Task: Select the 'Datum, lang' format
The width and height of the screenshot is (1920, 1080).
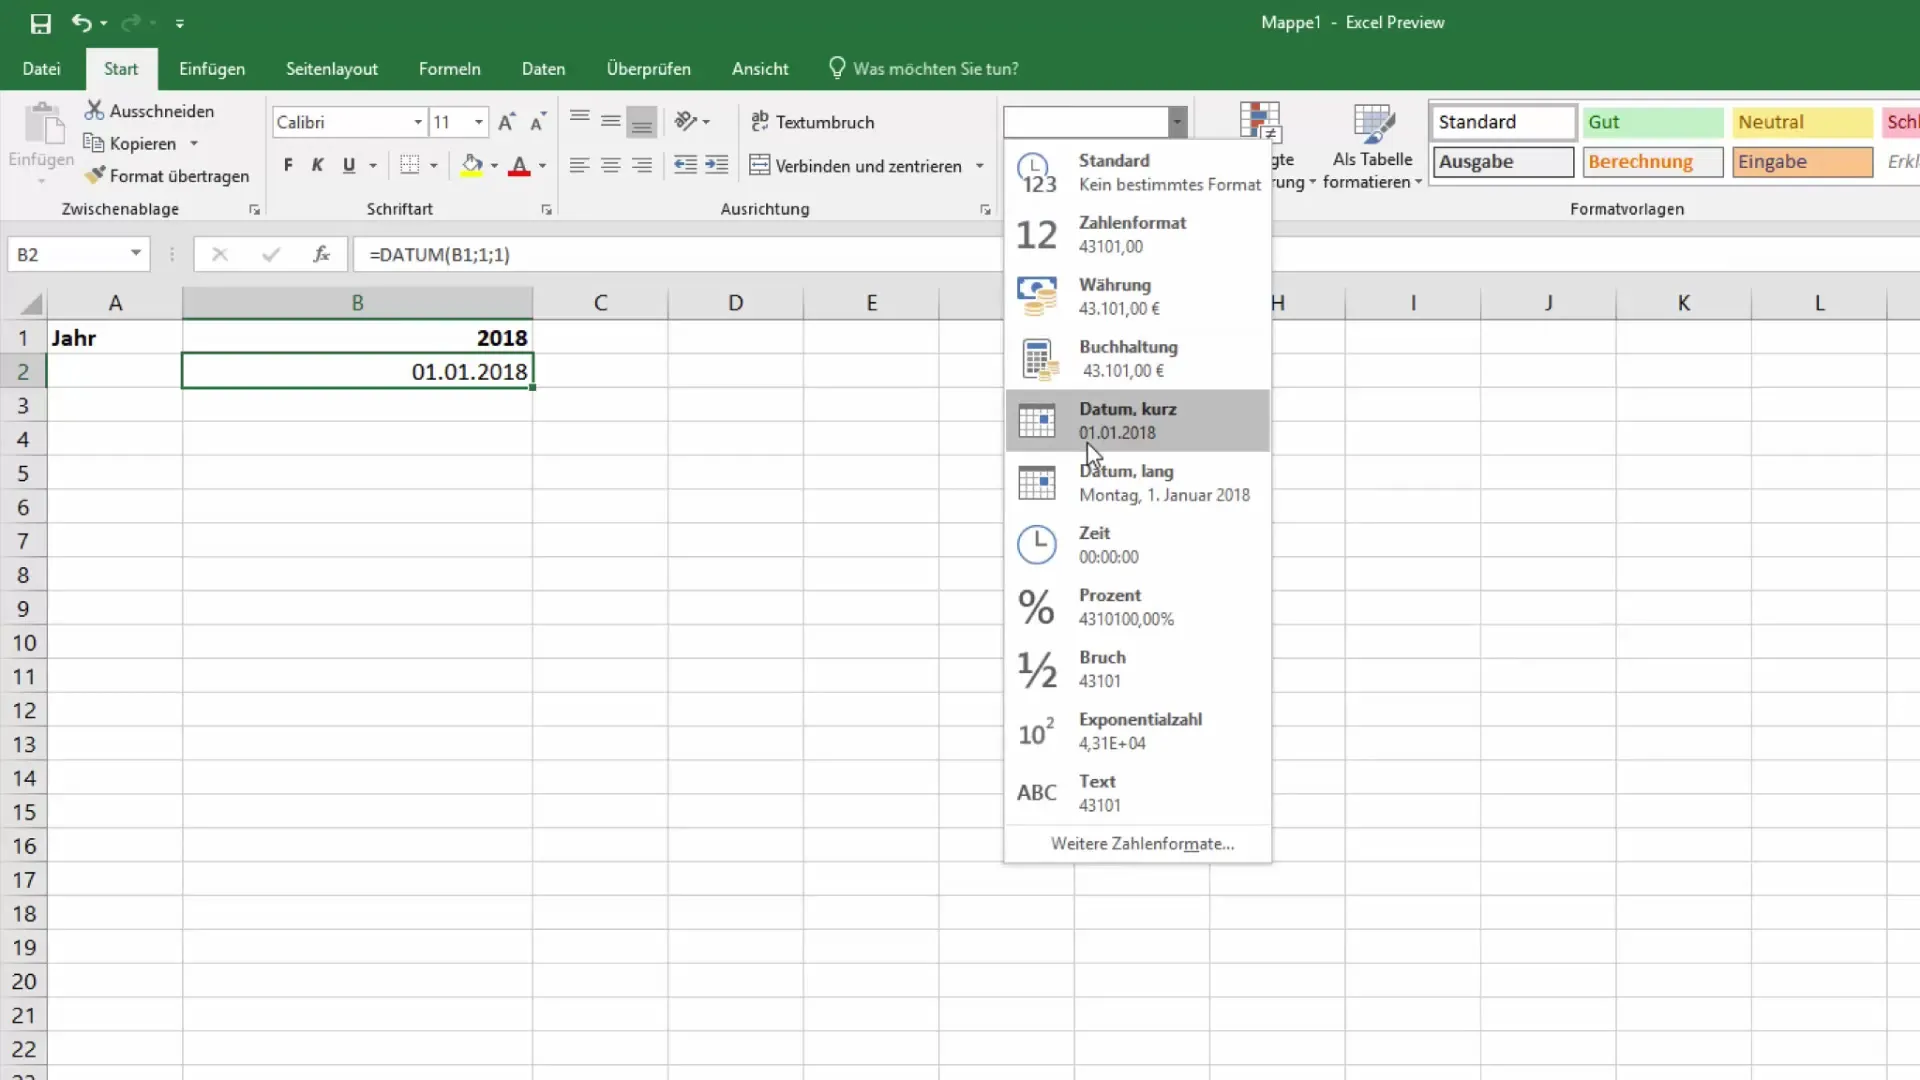Action: coord(1138,482)
